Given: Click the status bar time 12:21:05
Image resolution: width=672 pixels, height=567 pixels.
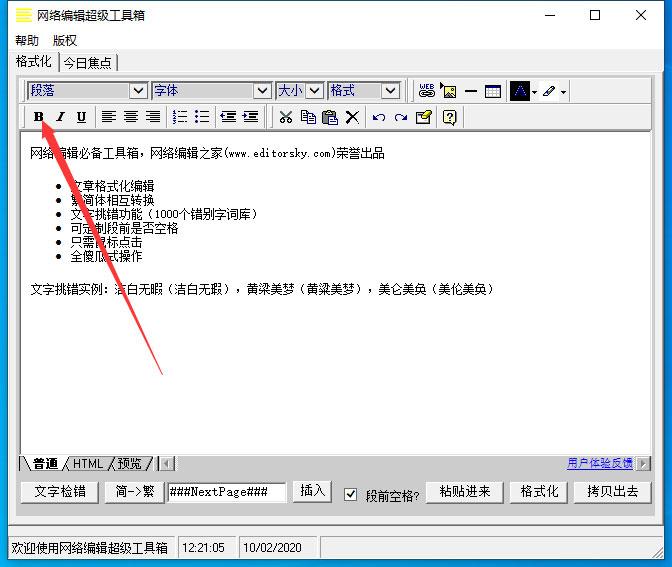Looking at the screenshot, I should coord(203,548).
